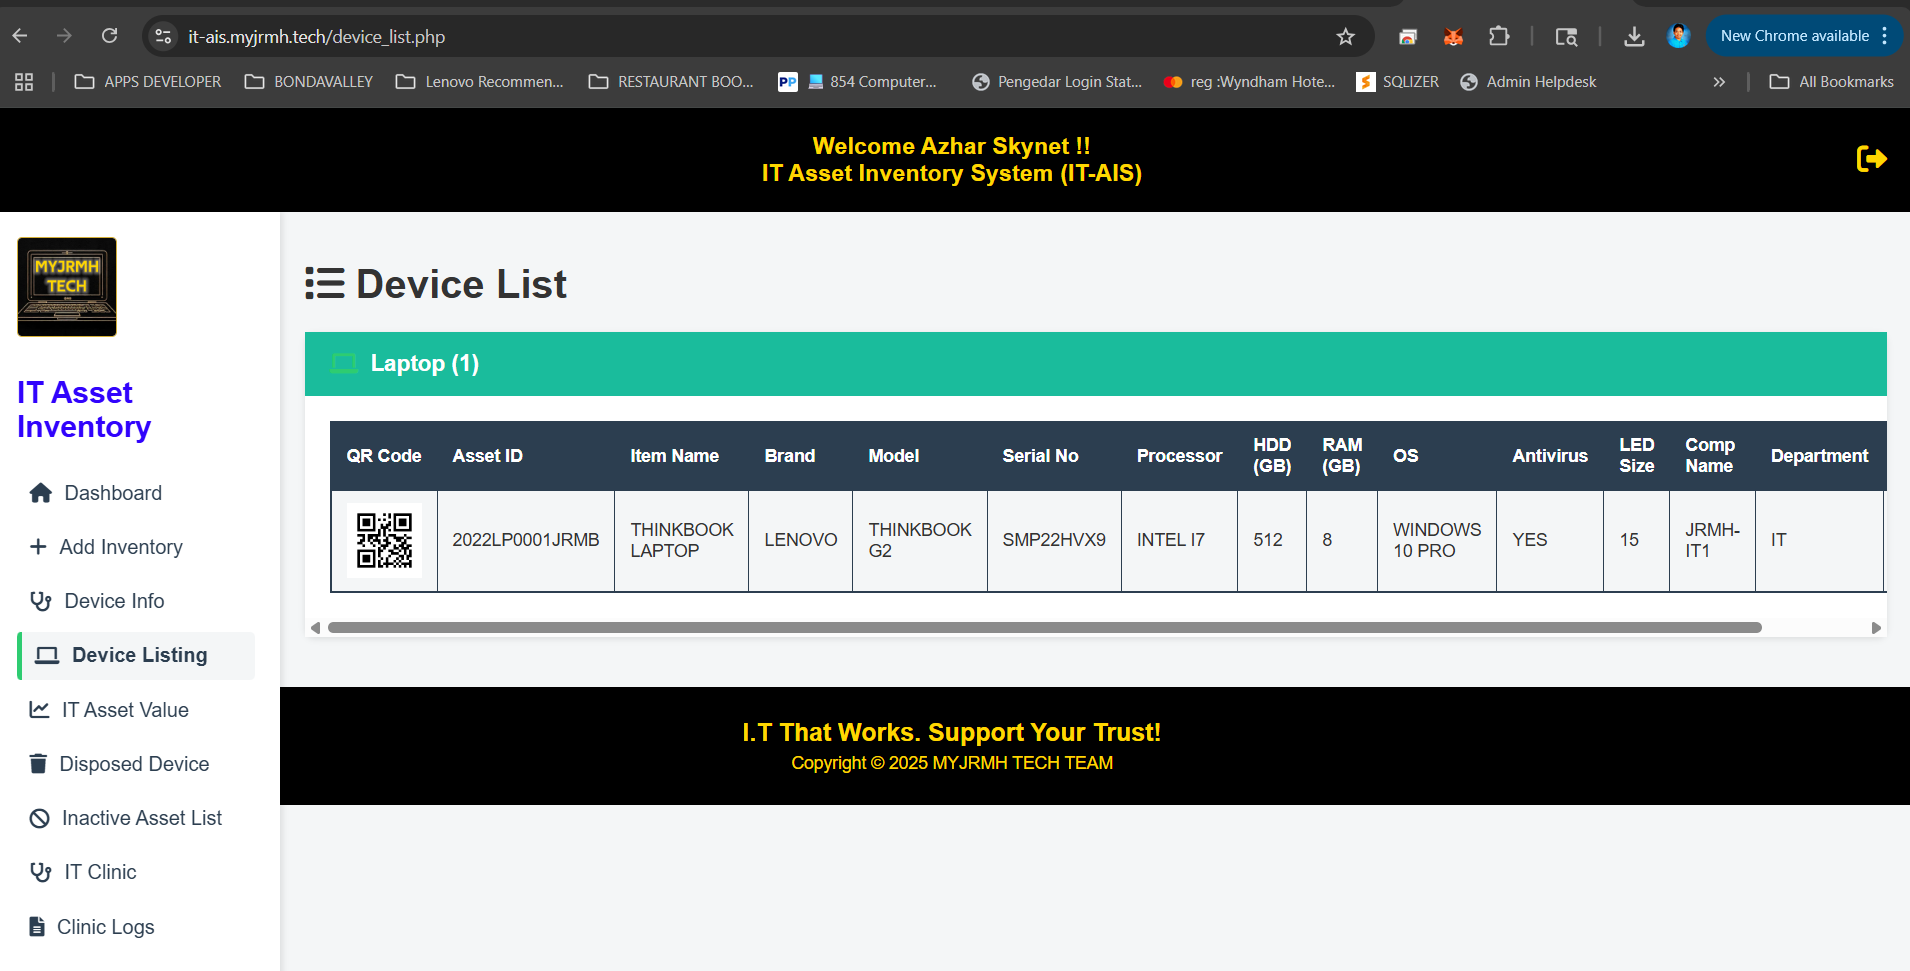Reload the page using refresh icon
Image resolution: width=1910 pixels, height=971 pixels.
point(110,37)
